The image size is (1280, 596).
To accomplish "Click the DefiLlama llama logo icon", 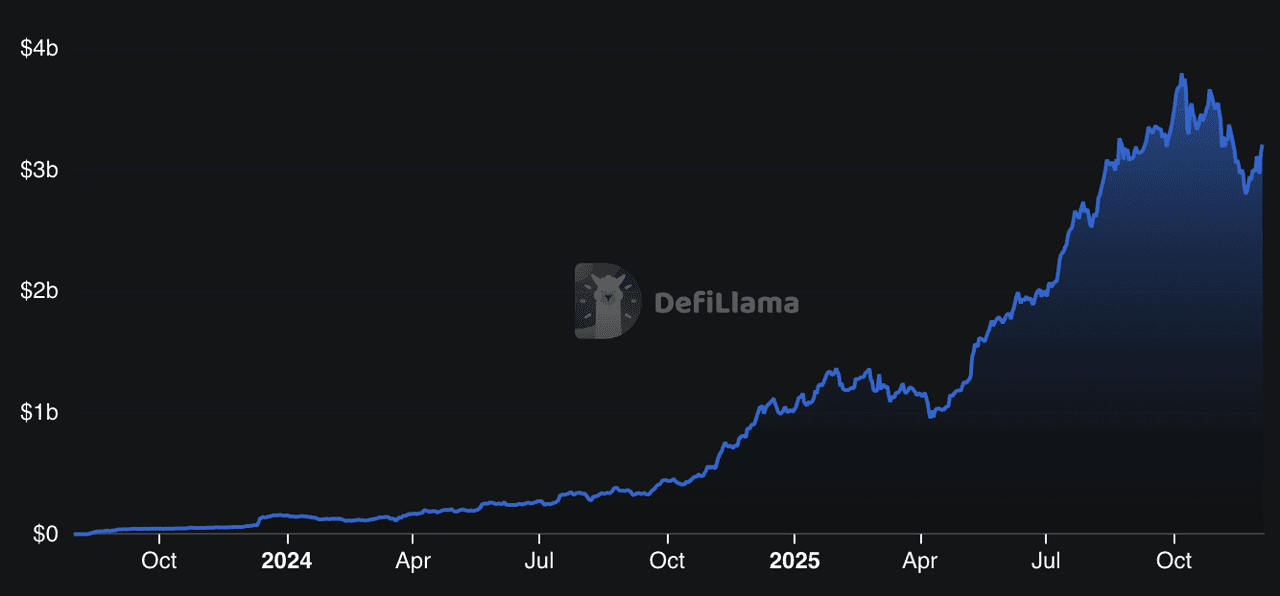I will tap(607, 301).
